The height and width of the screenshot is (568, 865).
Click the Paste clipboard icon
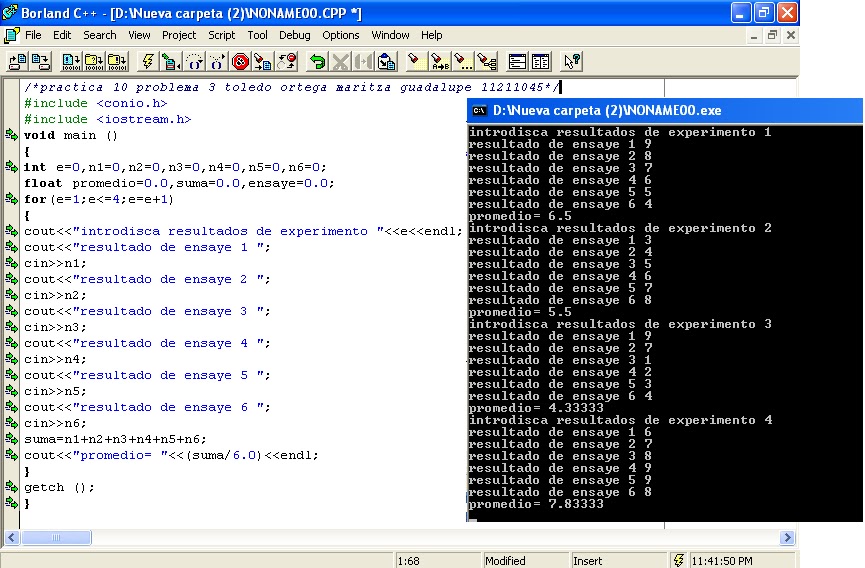coord(387,62)
